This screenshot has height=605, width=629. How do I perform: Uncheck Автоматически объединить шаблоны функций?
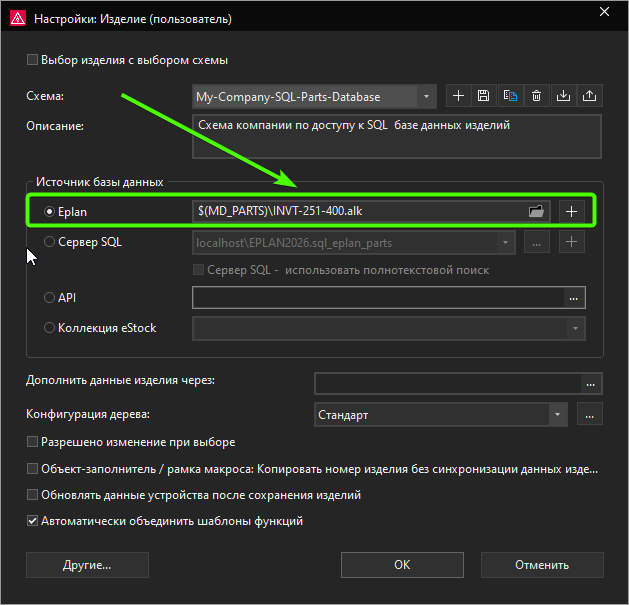point(32,521)
